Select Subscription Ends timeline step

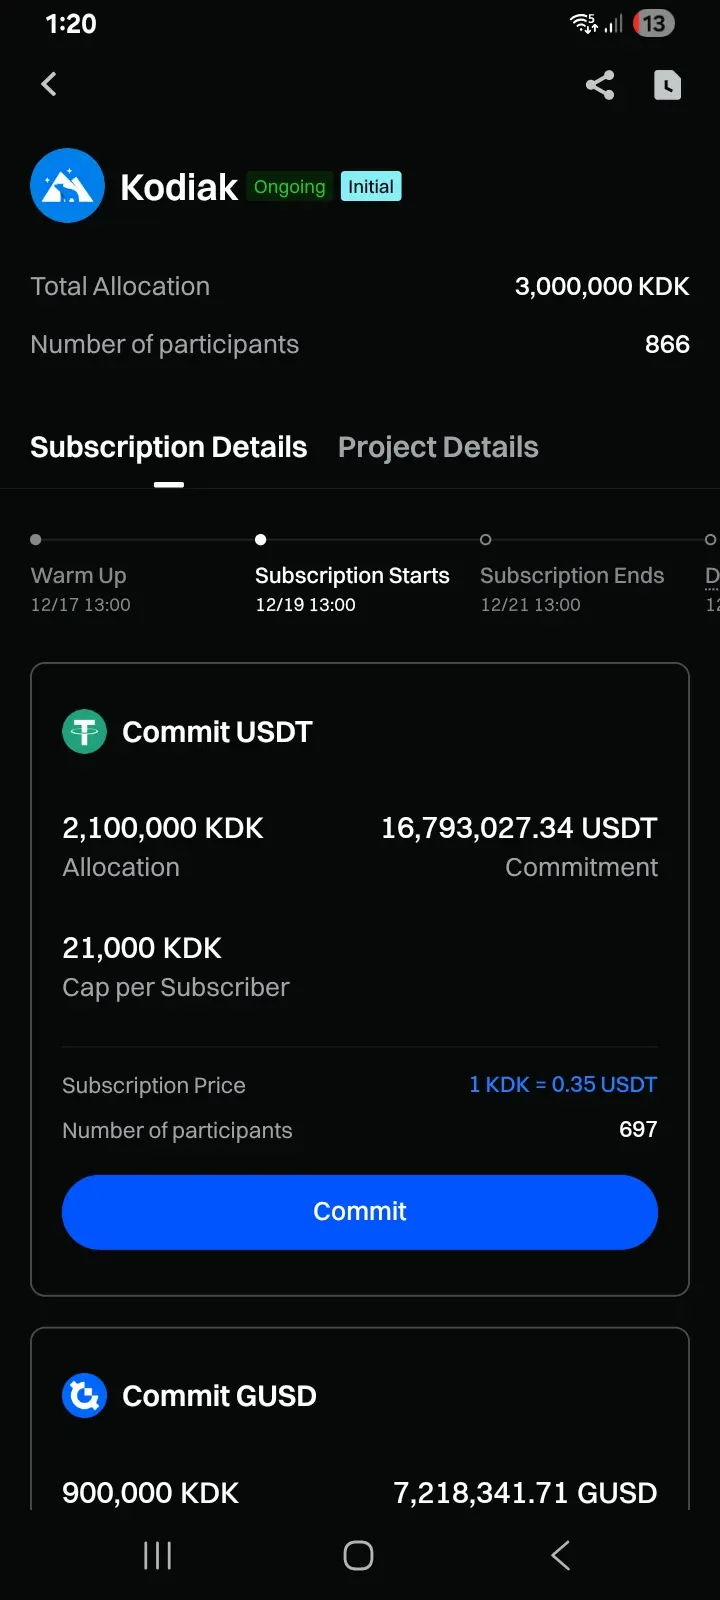572,576
